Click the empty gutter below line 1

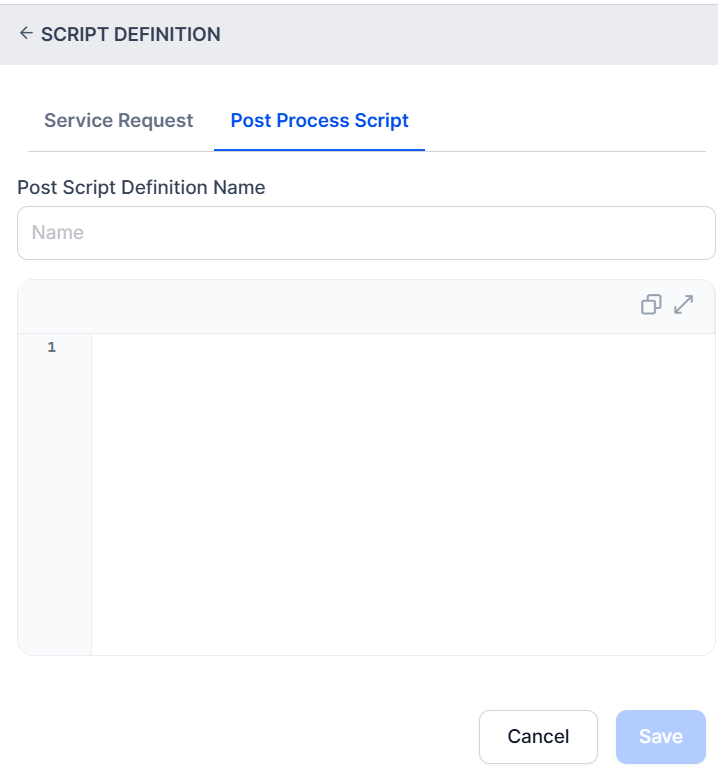tap(54, 505)
